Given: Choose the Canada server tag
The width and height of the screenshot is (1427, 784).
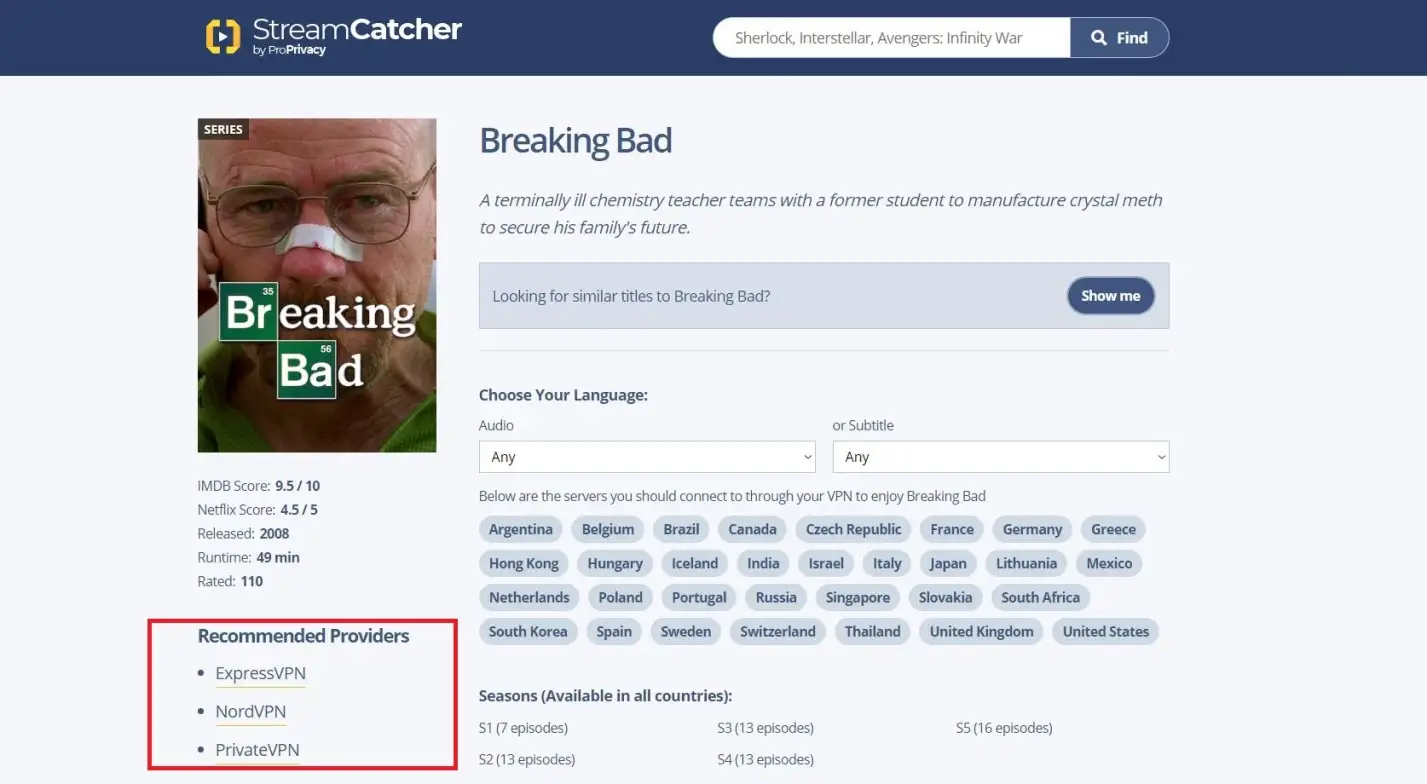Looking at the screenshot, I should [x=752, y=529].
